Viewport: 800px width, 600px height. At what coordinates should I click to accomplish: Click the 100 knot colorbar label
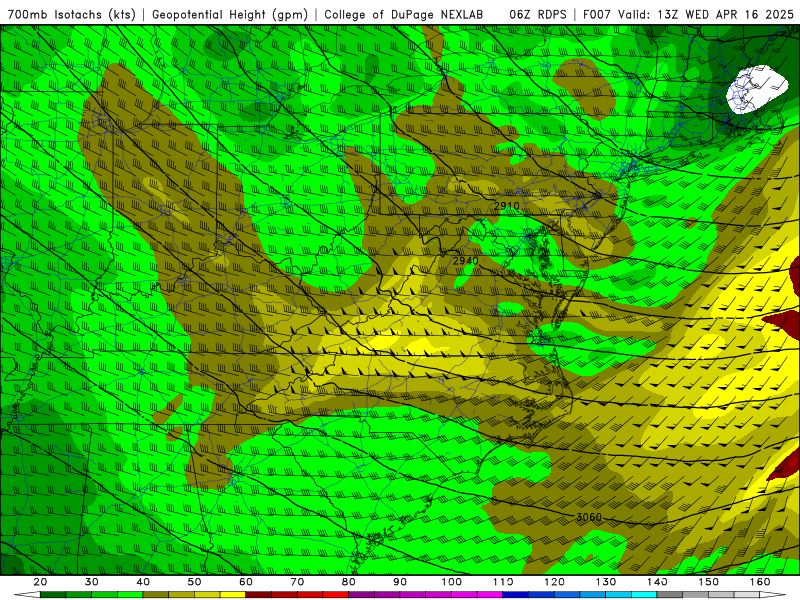click(452, 582)
